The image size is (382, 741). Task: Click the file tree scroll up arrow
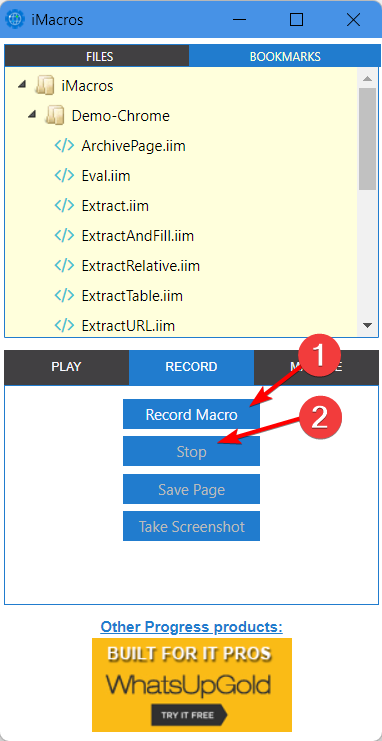coord(367,78)
